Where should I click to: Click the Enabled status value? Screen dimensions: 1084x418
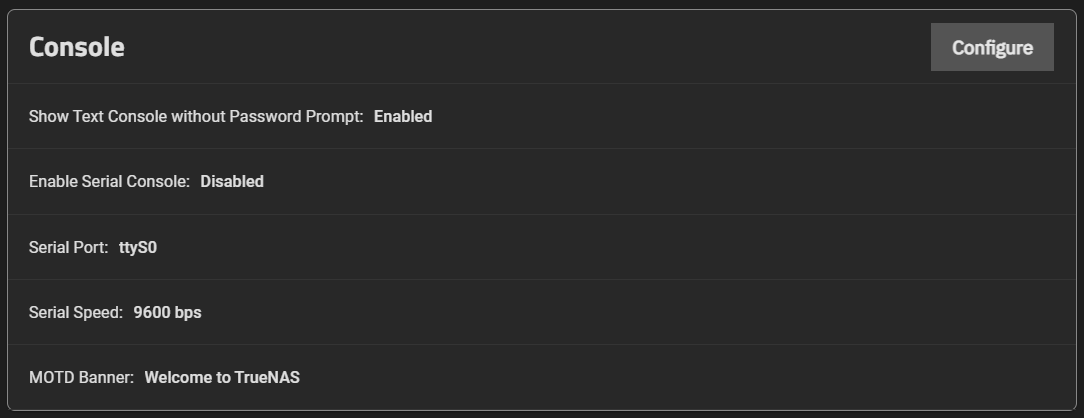coord(403,116)
